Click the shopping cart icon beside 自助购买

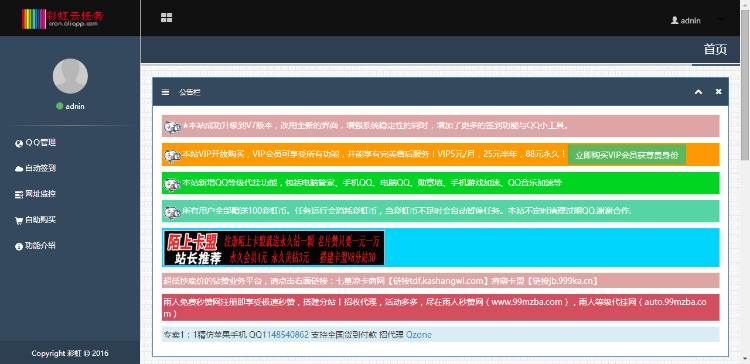pyautogui.click(x=19, y=221)
